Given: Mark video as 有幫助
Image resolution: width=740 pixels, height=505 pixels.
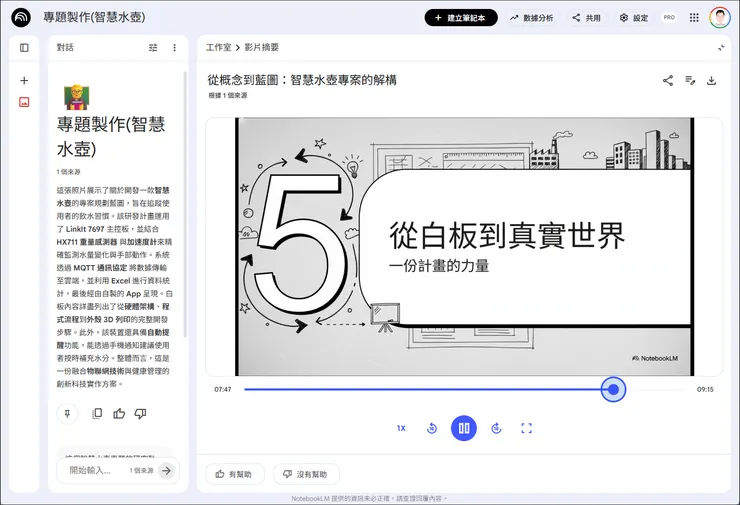Looking at the screenshot, I should point(235,474).
